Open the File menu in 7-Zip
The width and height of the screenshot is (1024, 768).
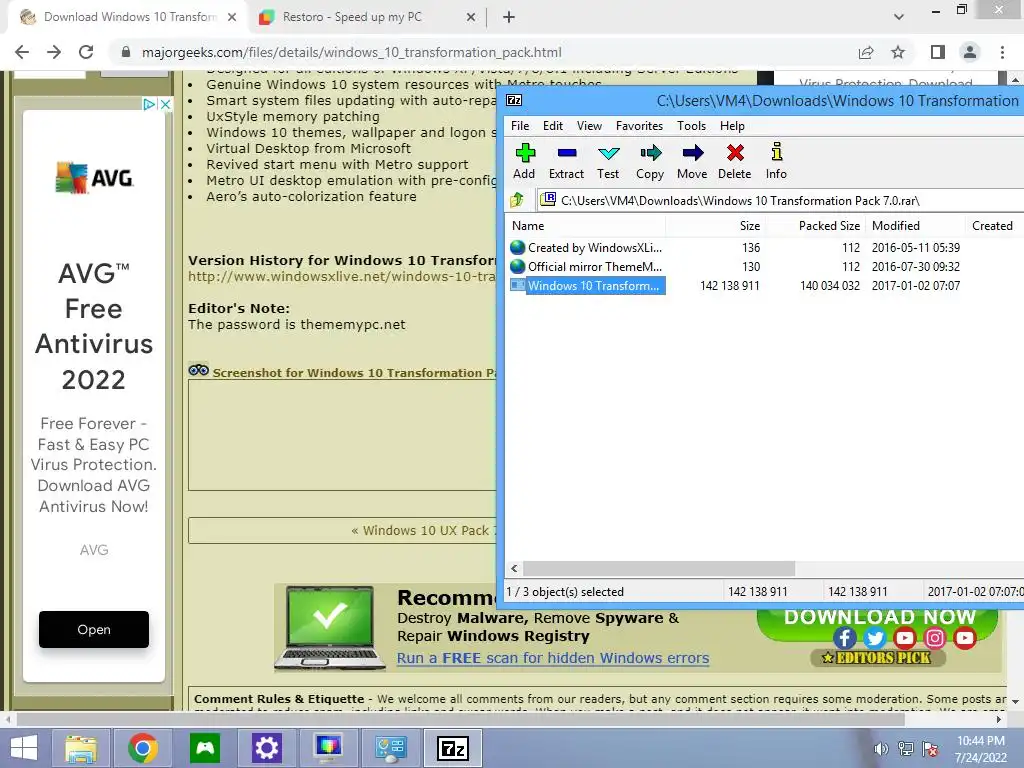coord(520,125)
